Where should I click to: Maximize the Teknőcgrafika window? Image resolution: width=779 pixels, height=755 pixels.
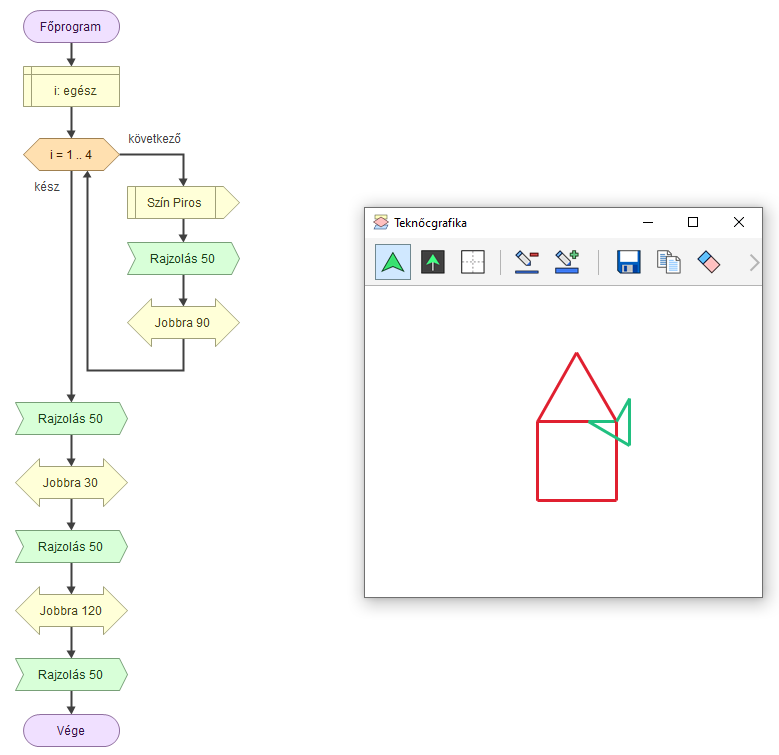pos(693,222)
